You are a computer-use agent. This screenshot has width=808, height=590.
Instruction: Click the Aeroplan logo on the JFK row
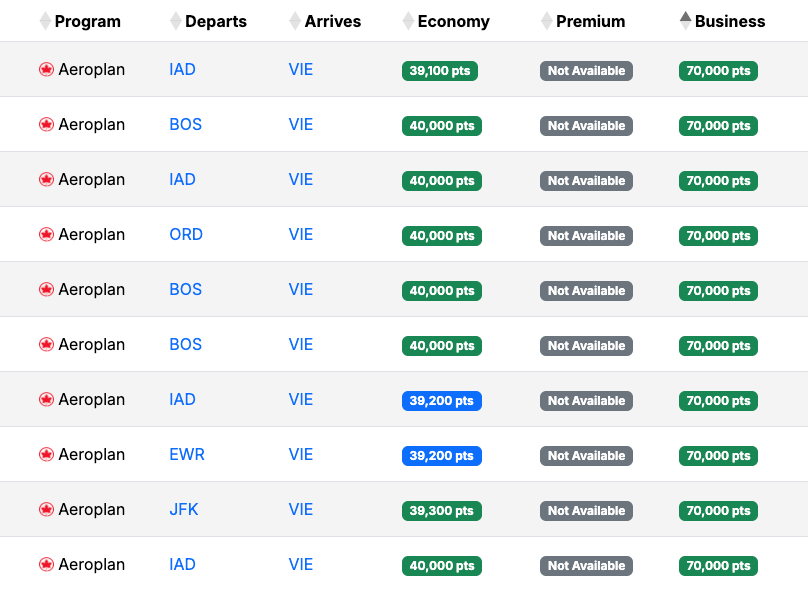click(47, 509)
